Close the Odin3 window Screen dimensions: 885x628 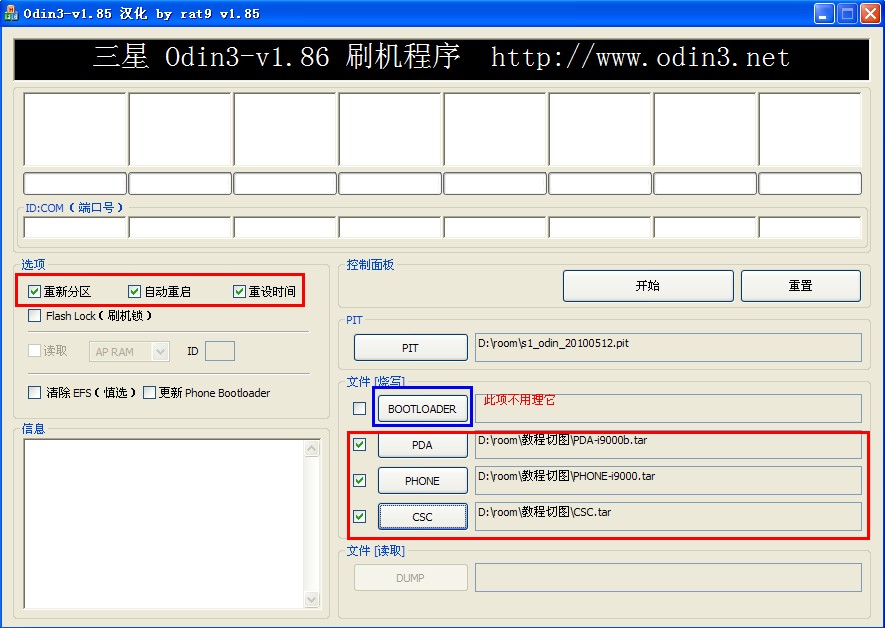click(870, 14)
